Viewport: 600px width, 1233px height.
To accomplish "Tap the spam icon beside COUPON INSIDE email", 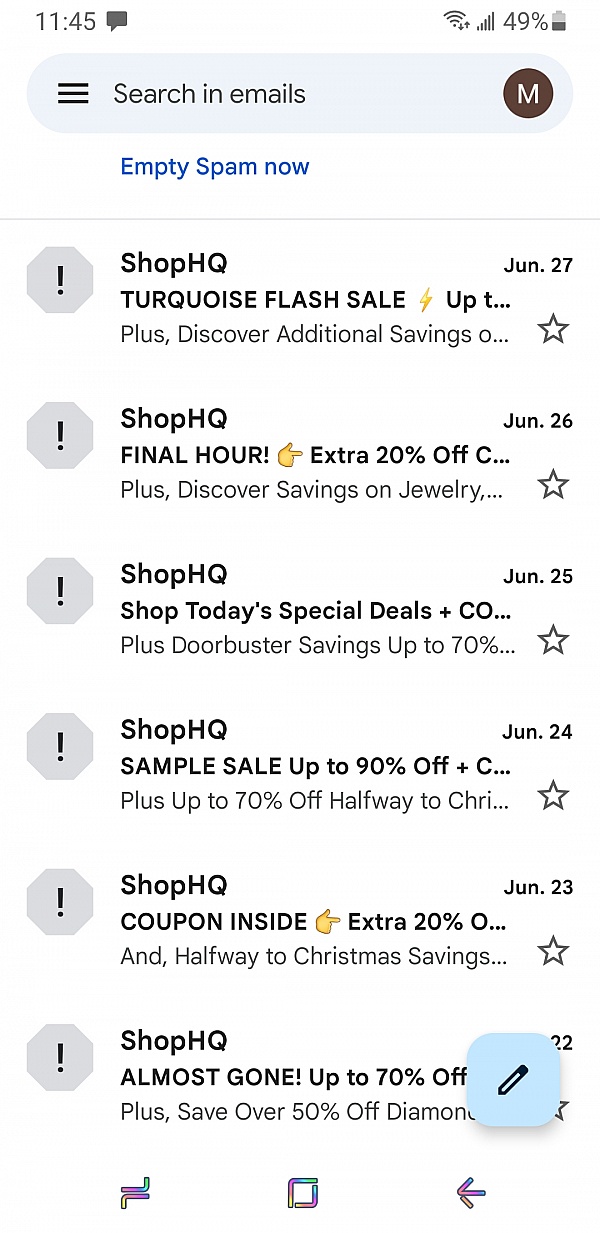I will (60, 901).
